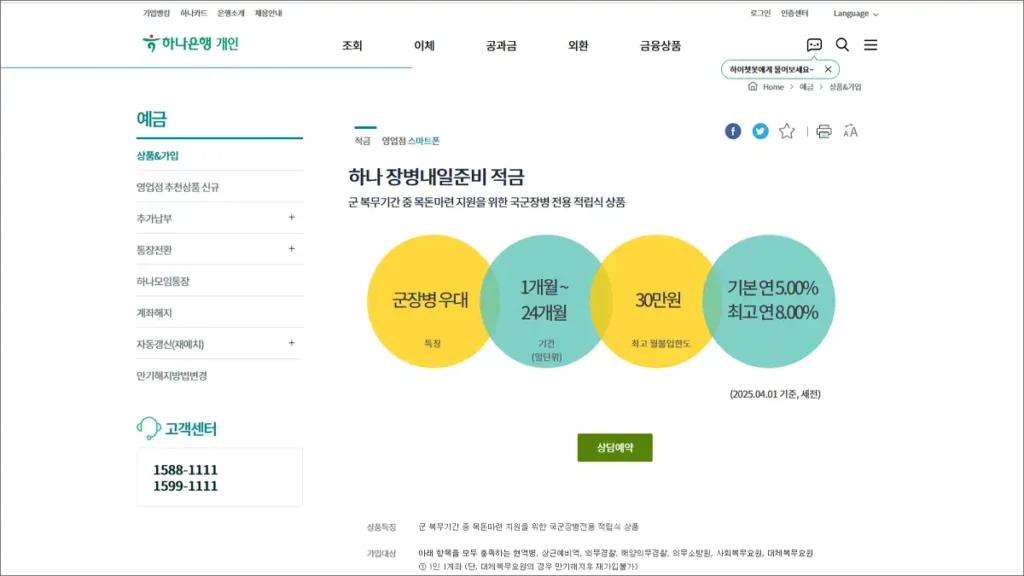Image resolution: width=1024 pixels, height=576 pixels.
Task: Open the 조회 main menu
Action: (x=352, y=46)
